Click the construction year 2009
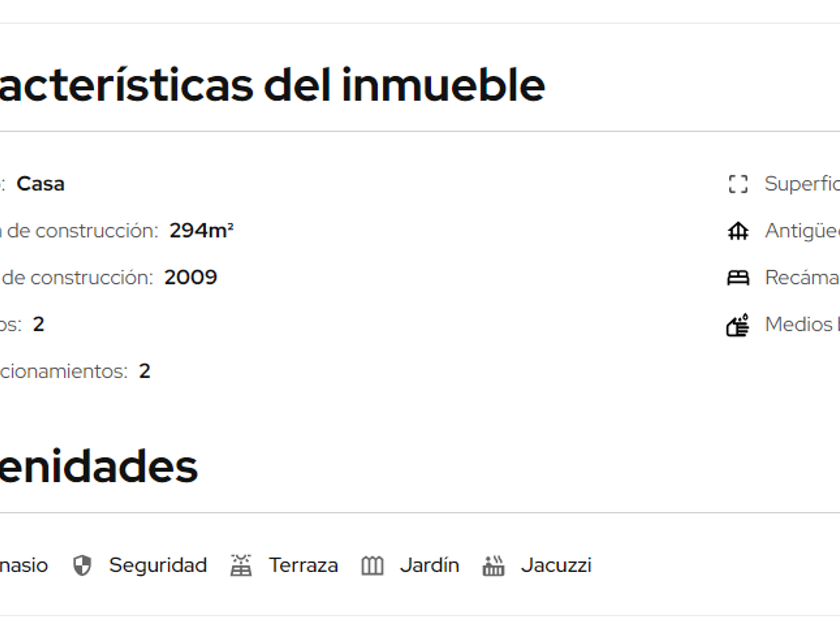Image resolution: width=840 pixels, height=630 pixels. [191, 278]
